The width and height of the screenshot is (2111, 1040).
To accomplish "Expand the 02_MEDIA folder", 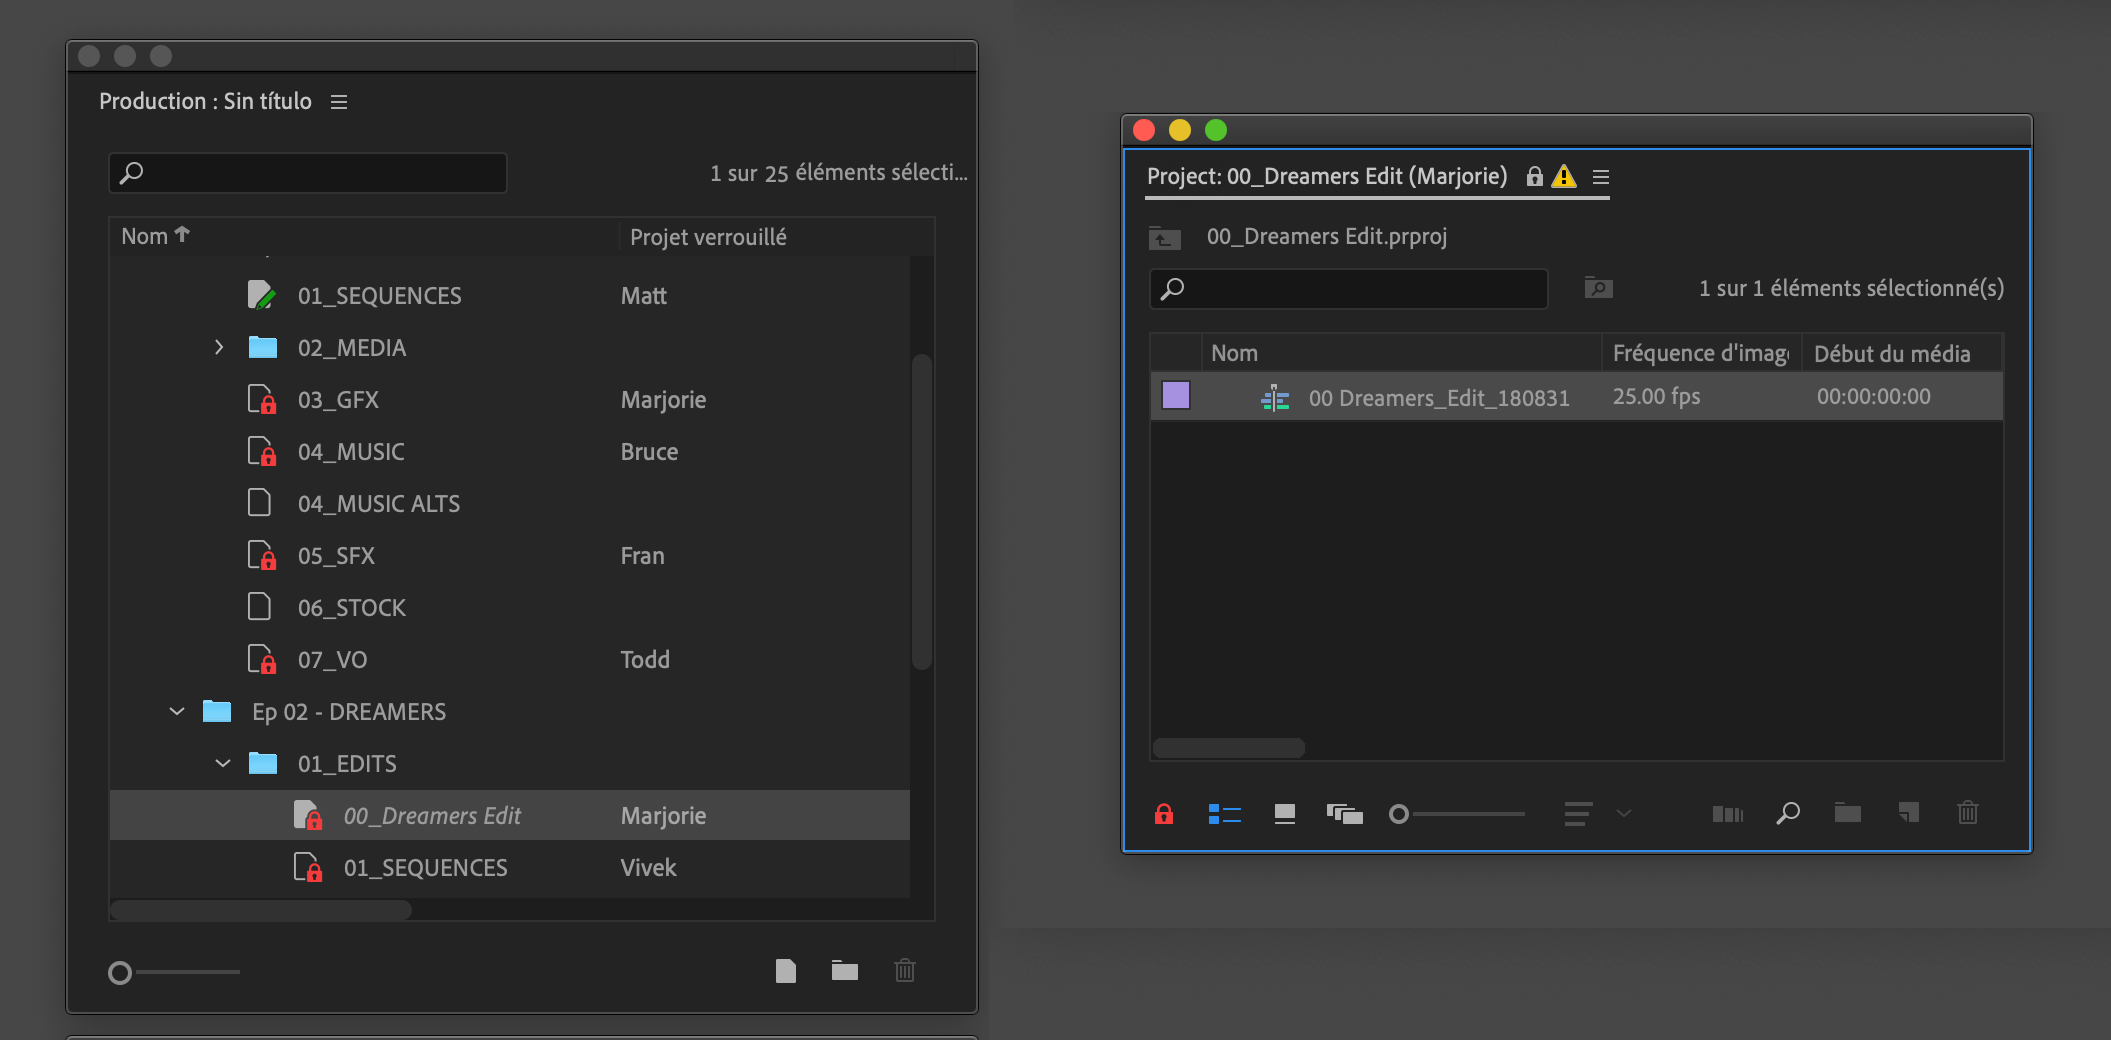I will coord(219,347).
